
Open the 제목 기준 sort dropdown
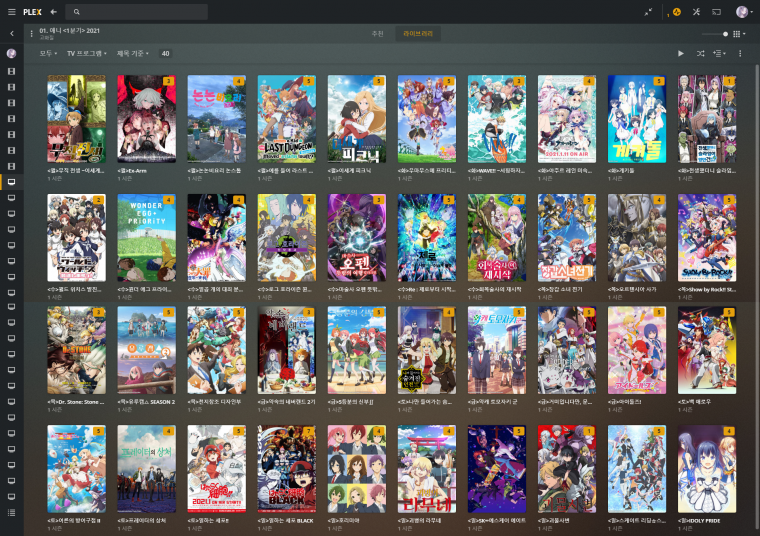[x=132, y=53]
